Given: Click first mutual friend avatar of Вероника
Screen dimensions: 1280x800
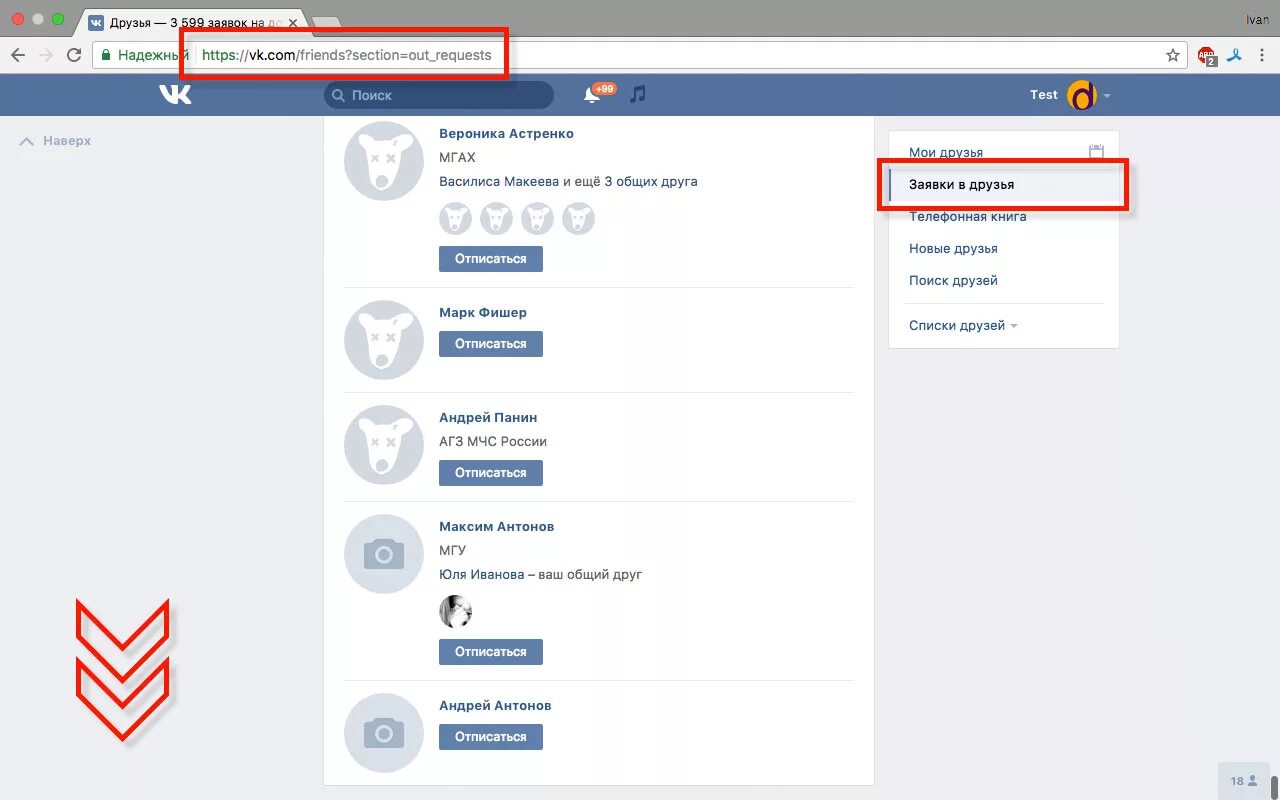Looking at the screenshot, I should coord(455,218).
